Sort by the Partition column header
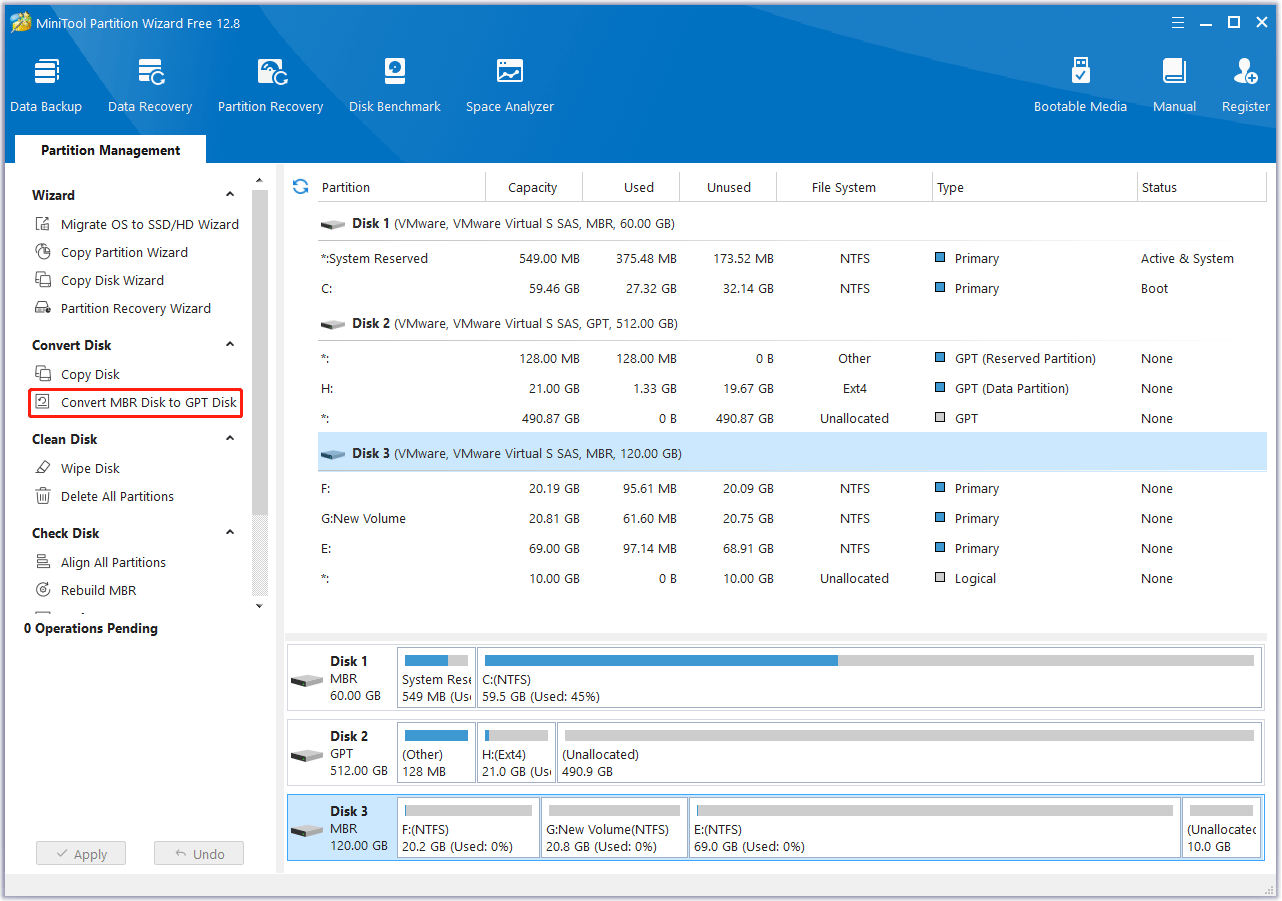Screen dimensions: 1282x901 tap(401, 187)
